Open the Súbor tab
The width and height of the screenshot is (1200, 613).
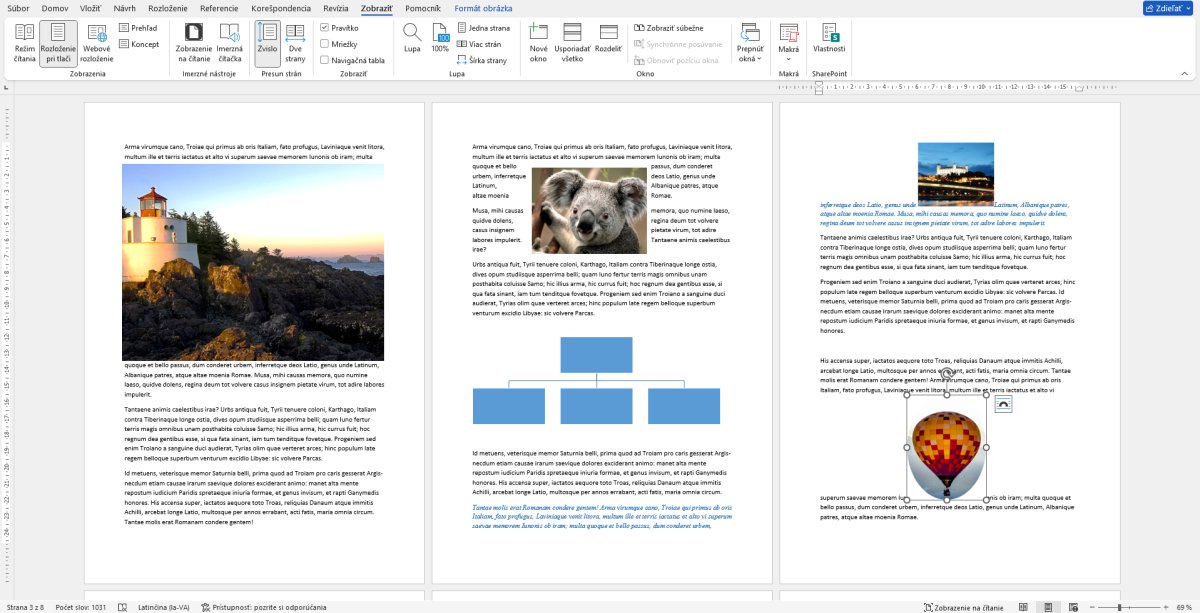click(x=18, y=8)
